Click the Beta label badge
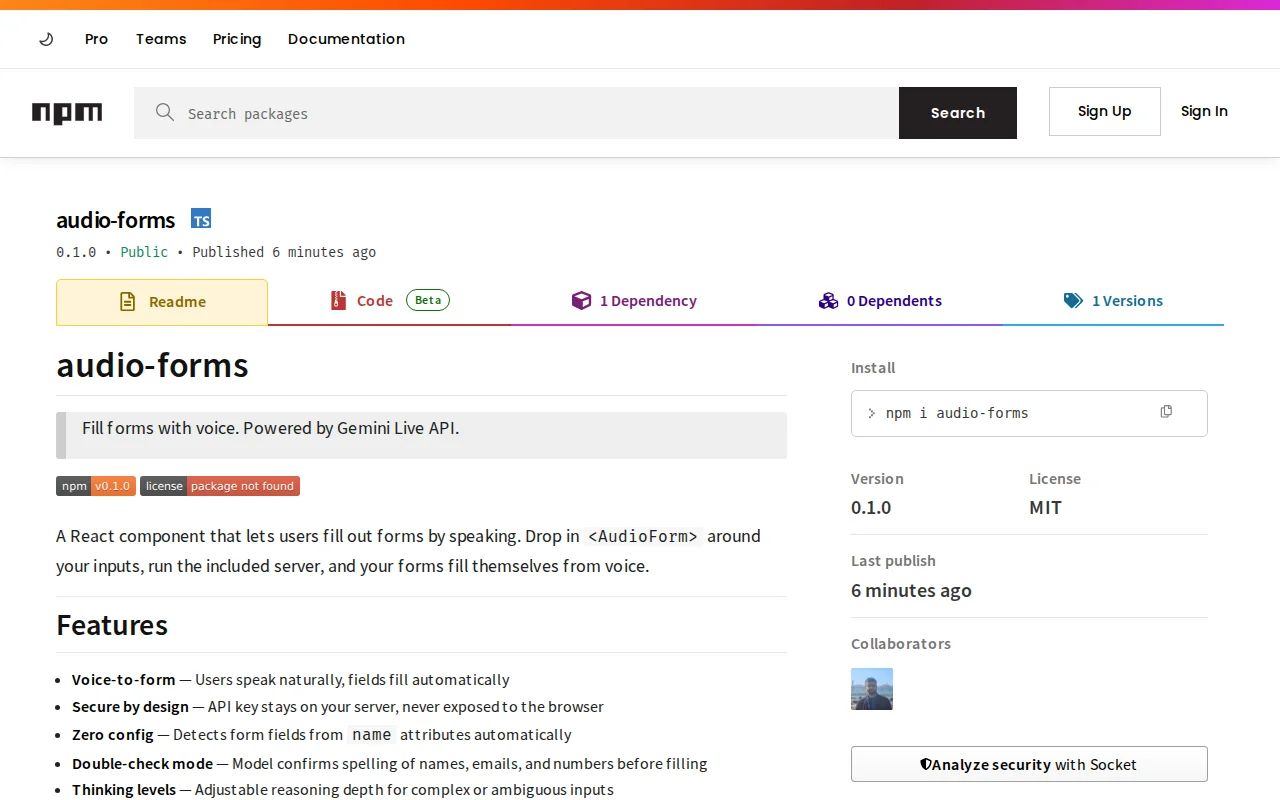The height and width of the screenshot is (800, 1280). click(428, 300)
